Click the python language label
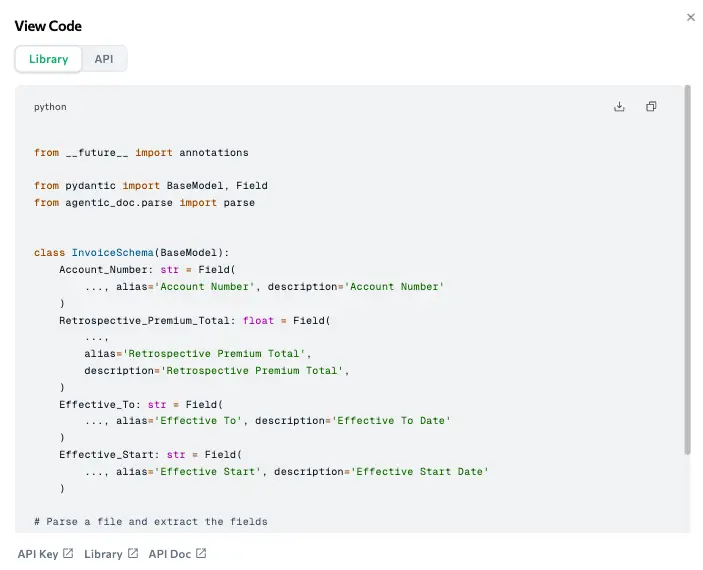 pyautogui.click(x=50, y=107)
